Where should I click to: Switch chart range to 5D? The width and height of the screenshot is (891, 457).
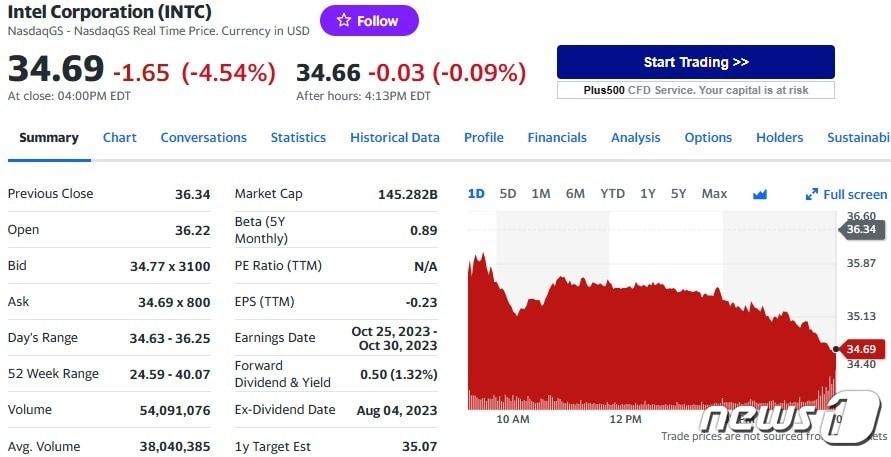click(508, 194)
